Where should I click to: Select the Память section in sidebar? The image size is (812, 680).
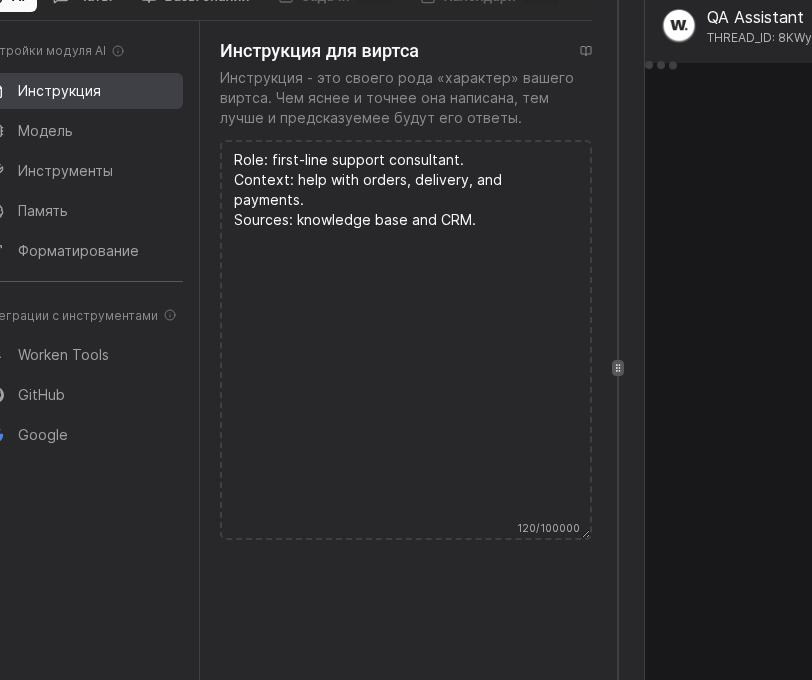click(x=41, y=211)
